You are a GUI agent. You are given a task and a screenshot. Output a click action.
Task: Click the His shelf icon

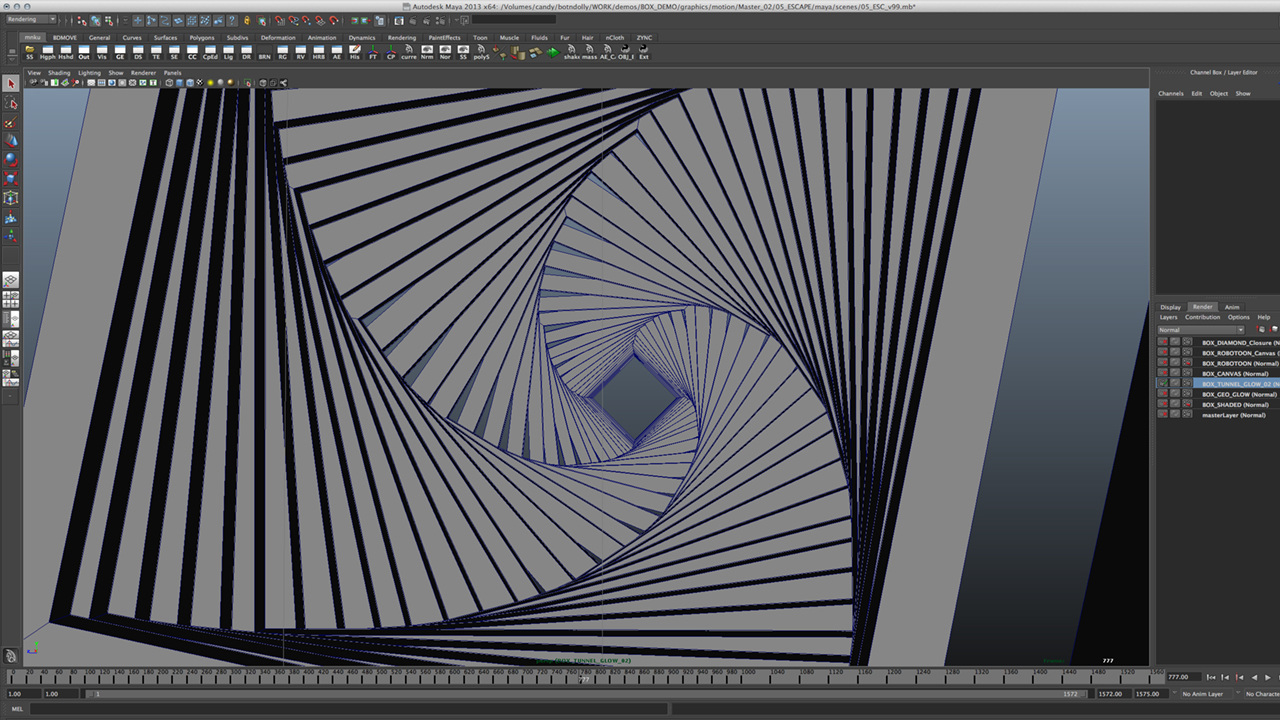click(355, 52)
